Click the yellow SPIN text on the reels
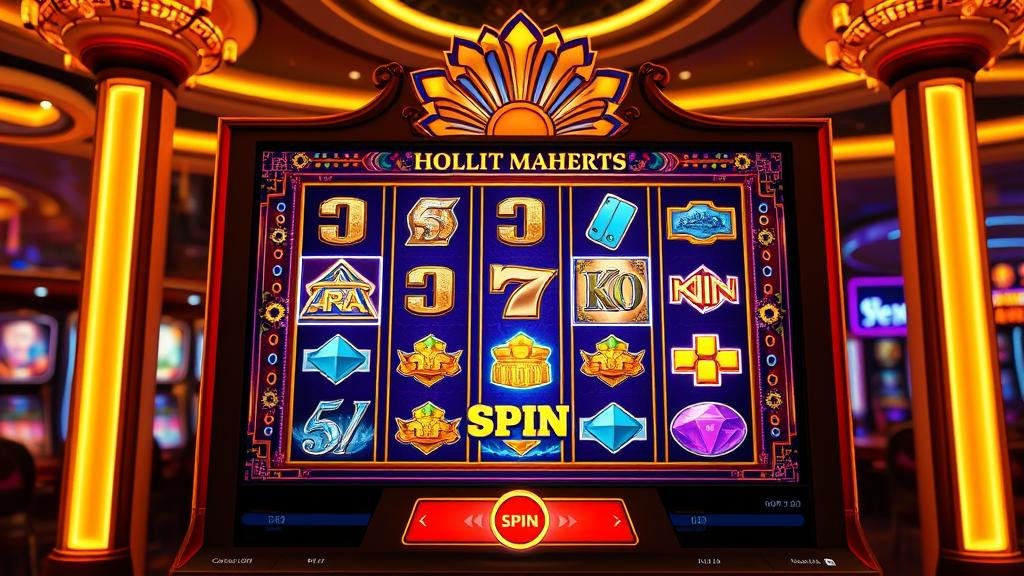The width and height of the screenshot is (1024, 576). click(x=519, y=421)
